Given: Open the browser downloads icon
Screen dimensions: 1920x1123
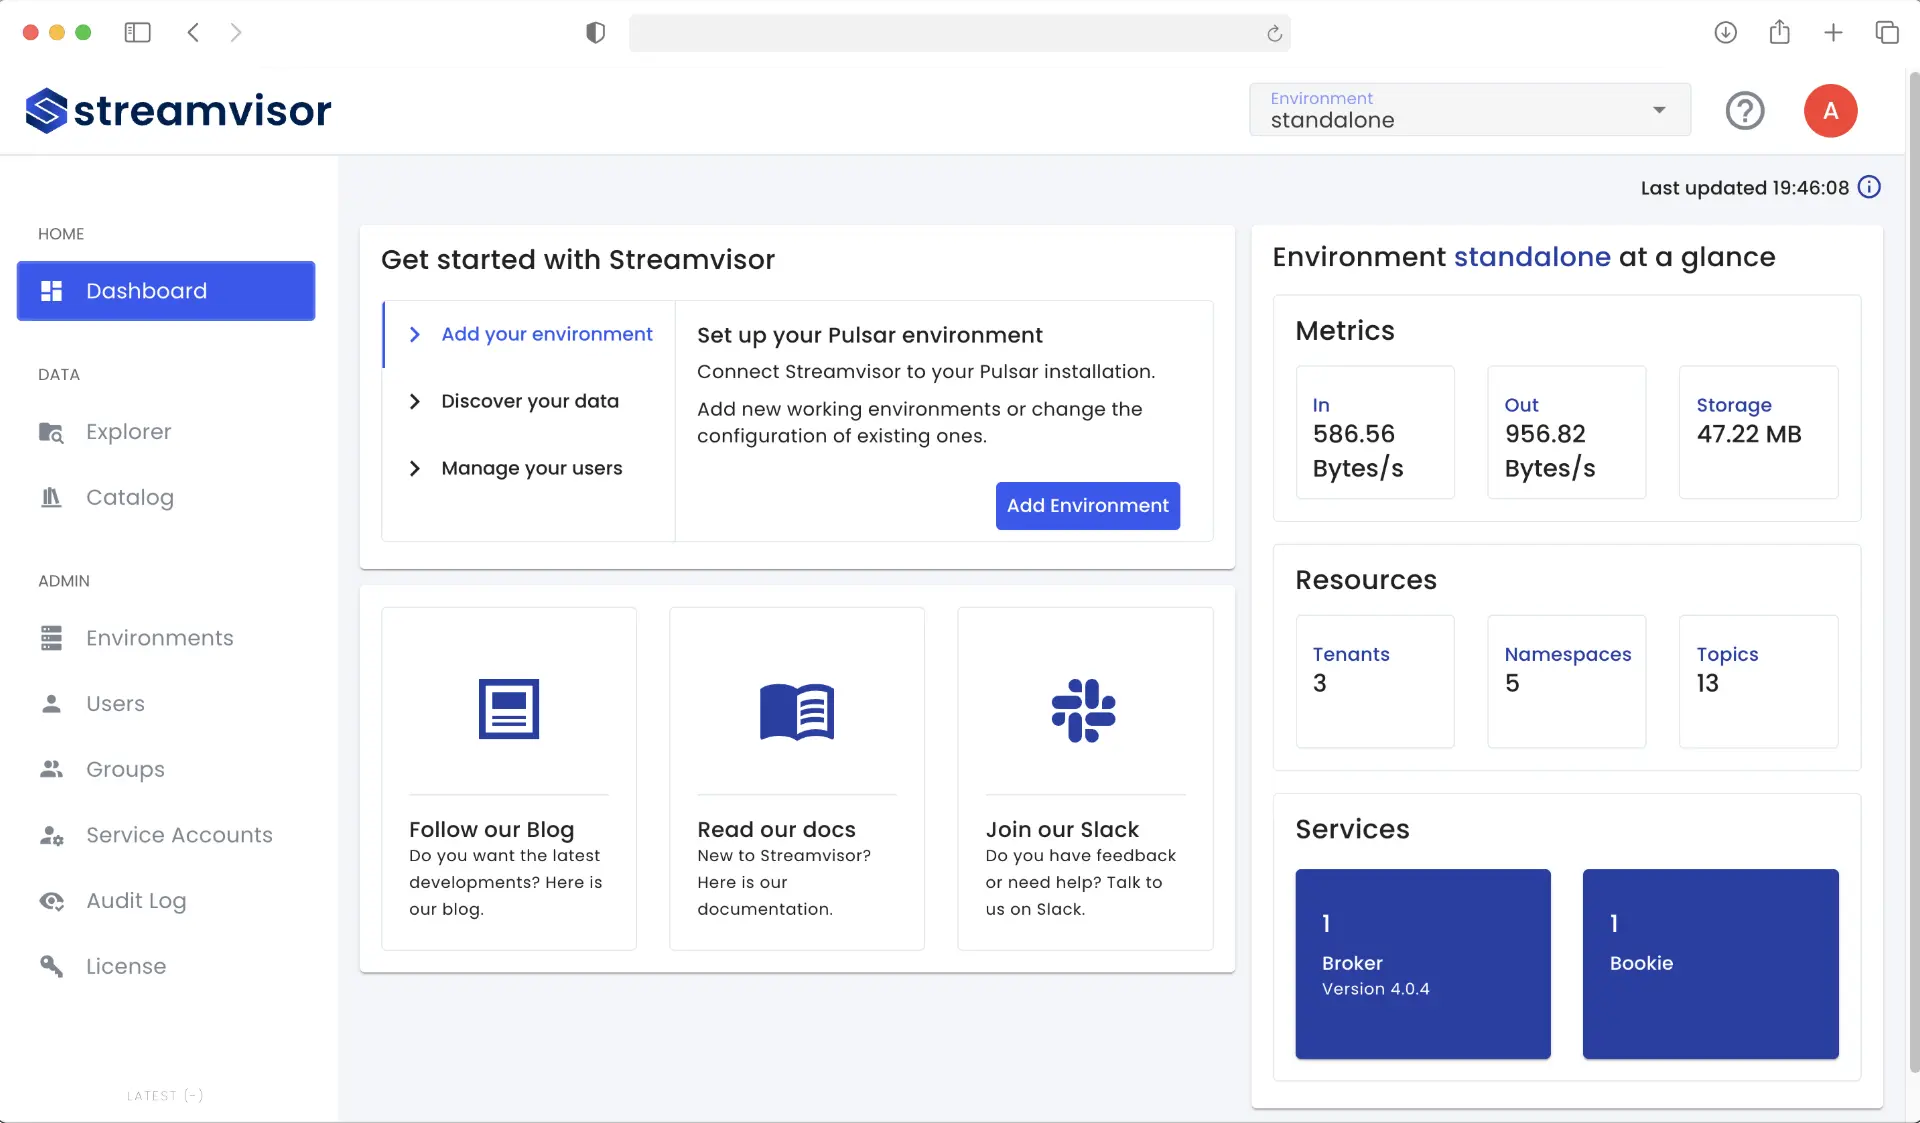Looking at the screenshot, I should [1725, 33].
